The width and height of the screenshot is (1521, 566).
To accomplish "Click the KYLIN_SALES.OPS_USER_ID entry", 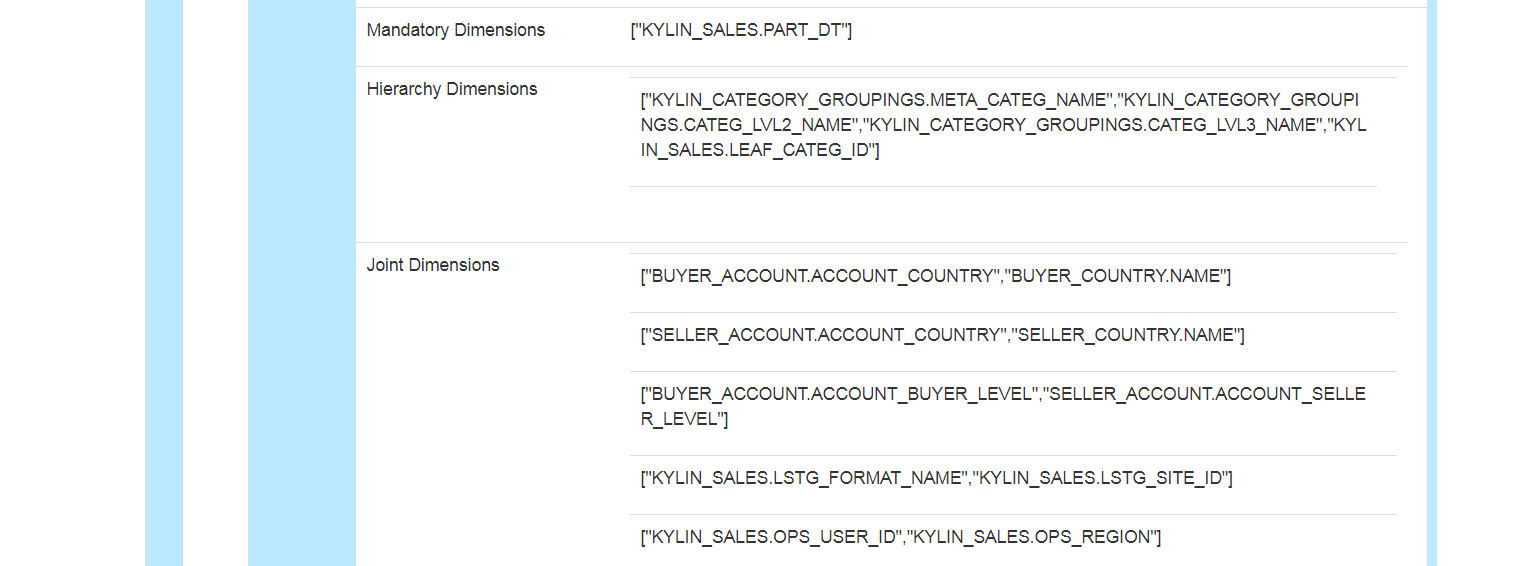I will [x=774, y=537].
